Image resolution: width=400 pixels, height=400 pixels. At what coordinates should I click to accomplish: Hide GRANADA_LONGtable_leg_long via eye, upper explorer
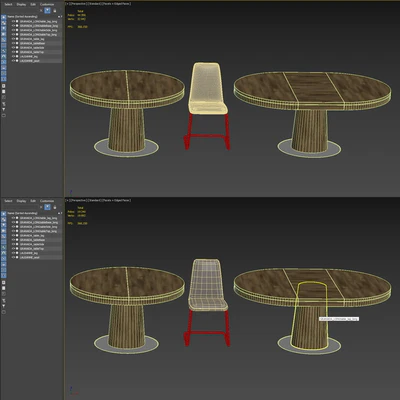[x=13, y=21]
